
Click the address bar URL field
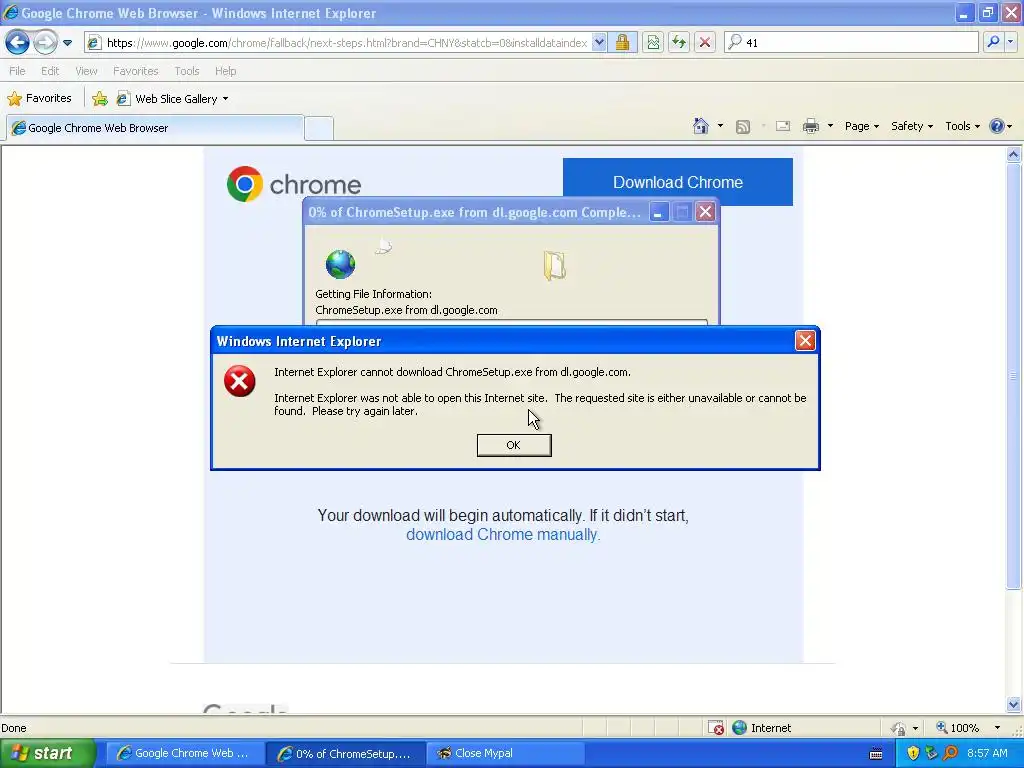(338, 43)
